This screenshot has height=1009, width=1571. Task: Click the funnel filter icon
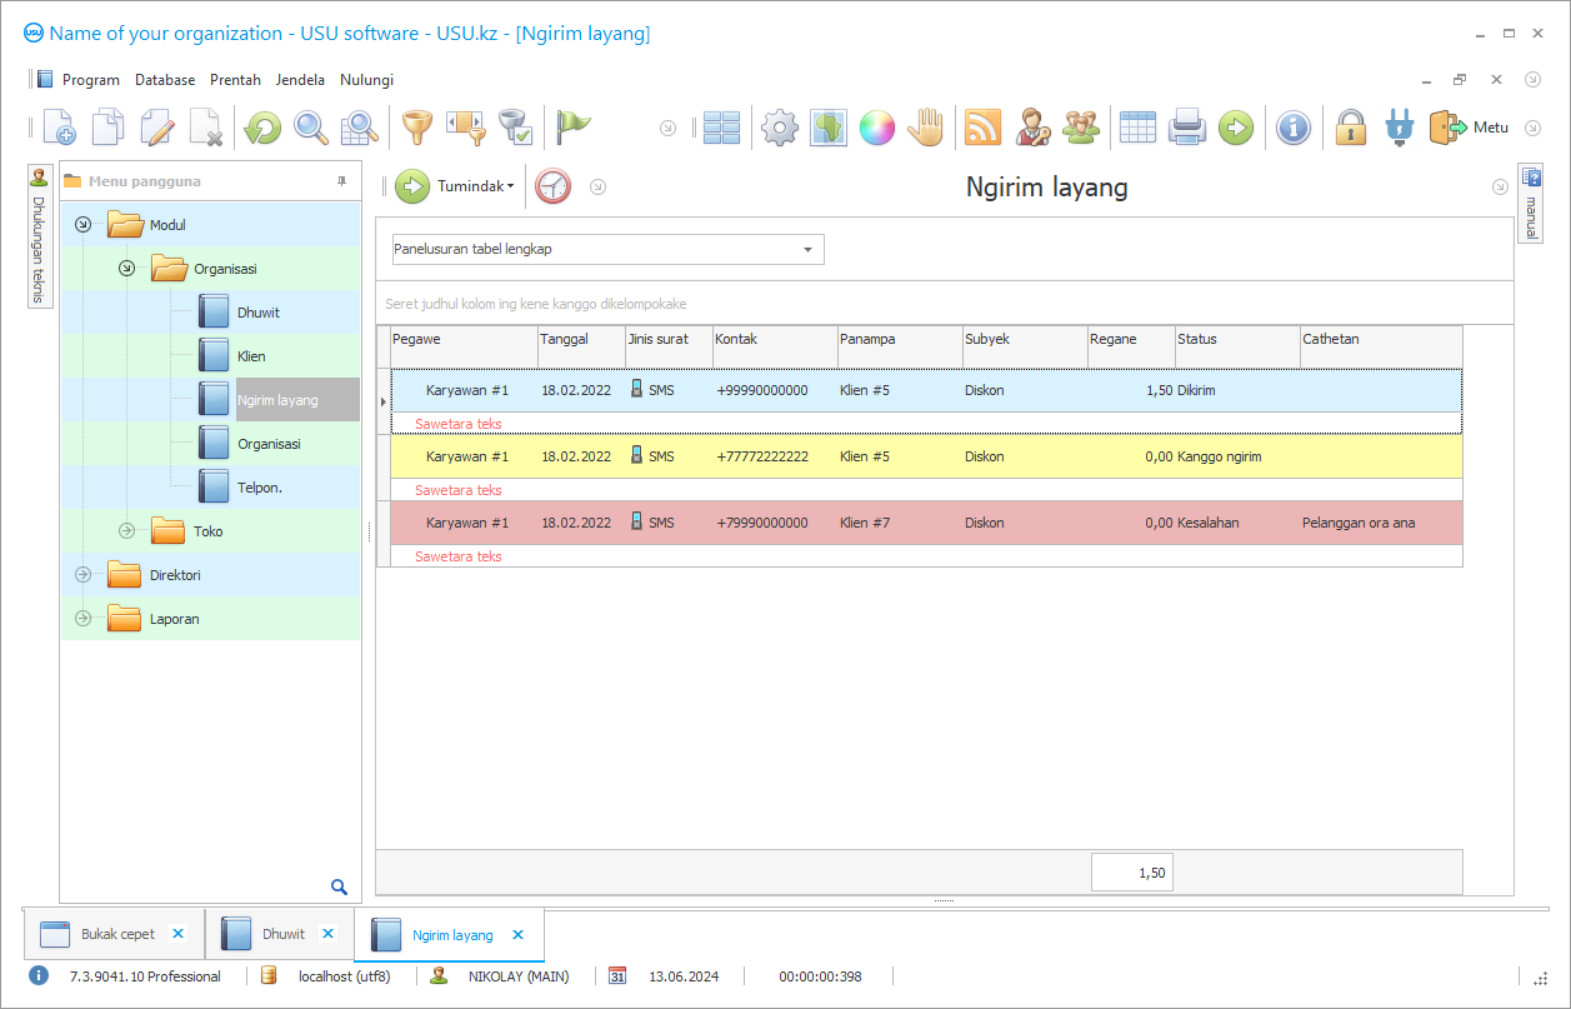[x=417, y=128]
